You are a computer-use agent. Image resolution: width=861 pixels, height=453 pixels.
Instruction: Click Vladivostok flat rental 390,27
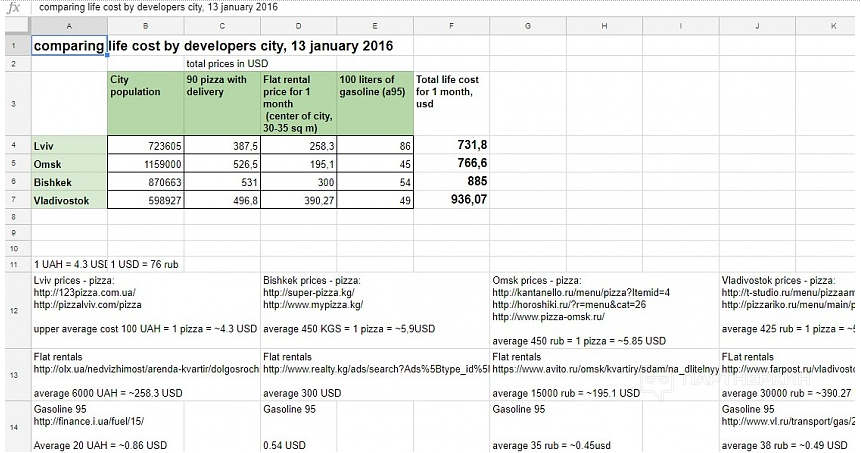click(298, 200)
